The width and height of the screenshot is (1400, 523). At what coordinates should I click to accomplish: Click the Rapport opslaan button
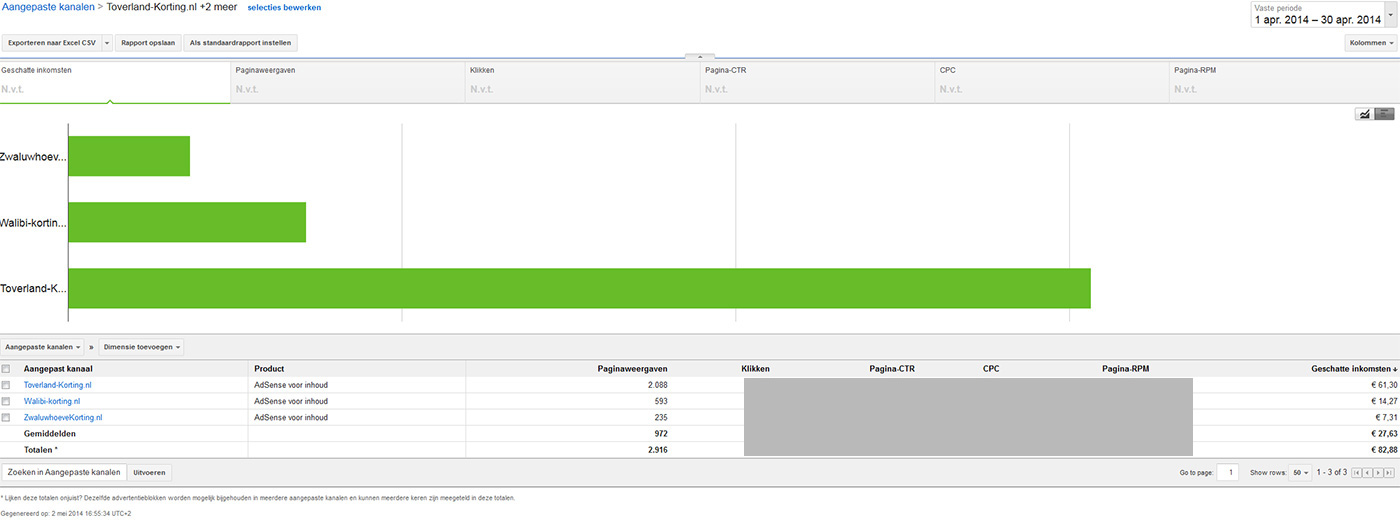[148, 43]
